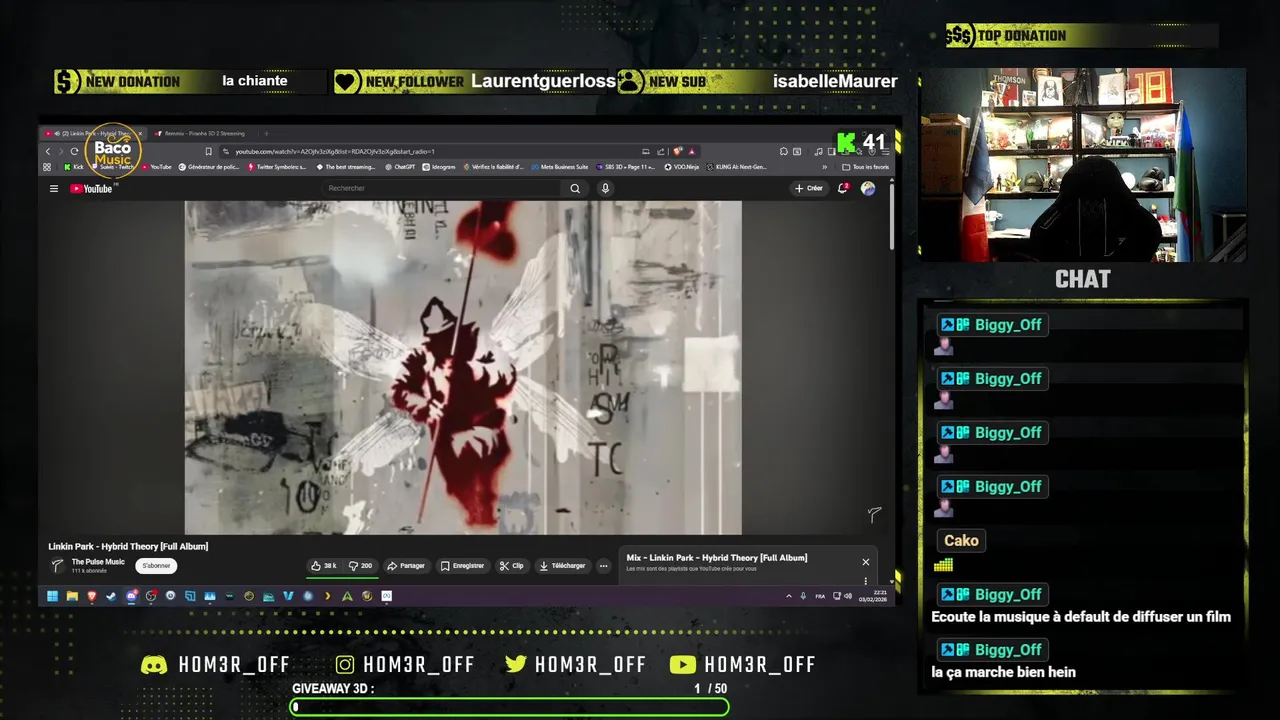This screenshot has width=1280, height=720.
Task: Click the Mix - Linkin Park panel title
Action: click(717, 558)
